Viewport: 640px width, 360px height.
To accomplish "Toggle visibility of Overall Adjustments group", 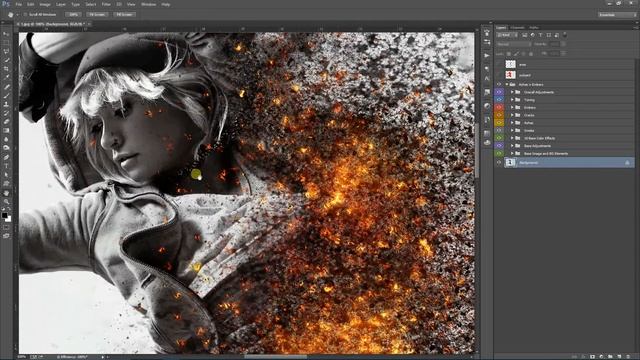I will click(x=499, y=92).
